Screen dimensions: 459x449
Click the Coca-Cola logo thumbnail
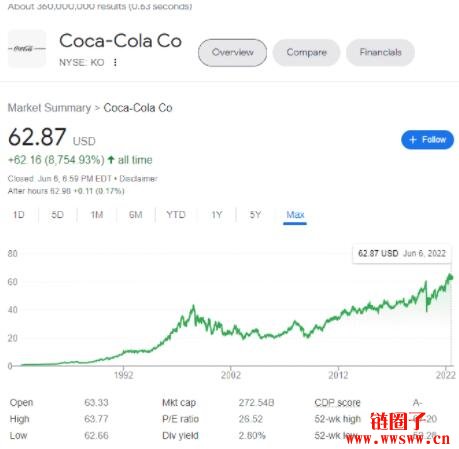[x=27, y=49]
